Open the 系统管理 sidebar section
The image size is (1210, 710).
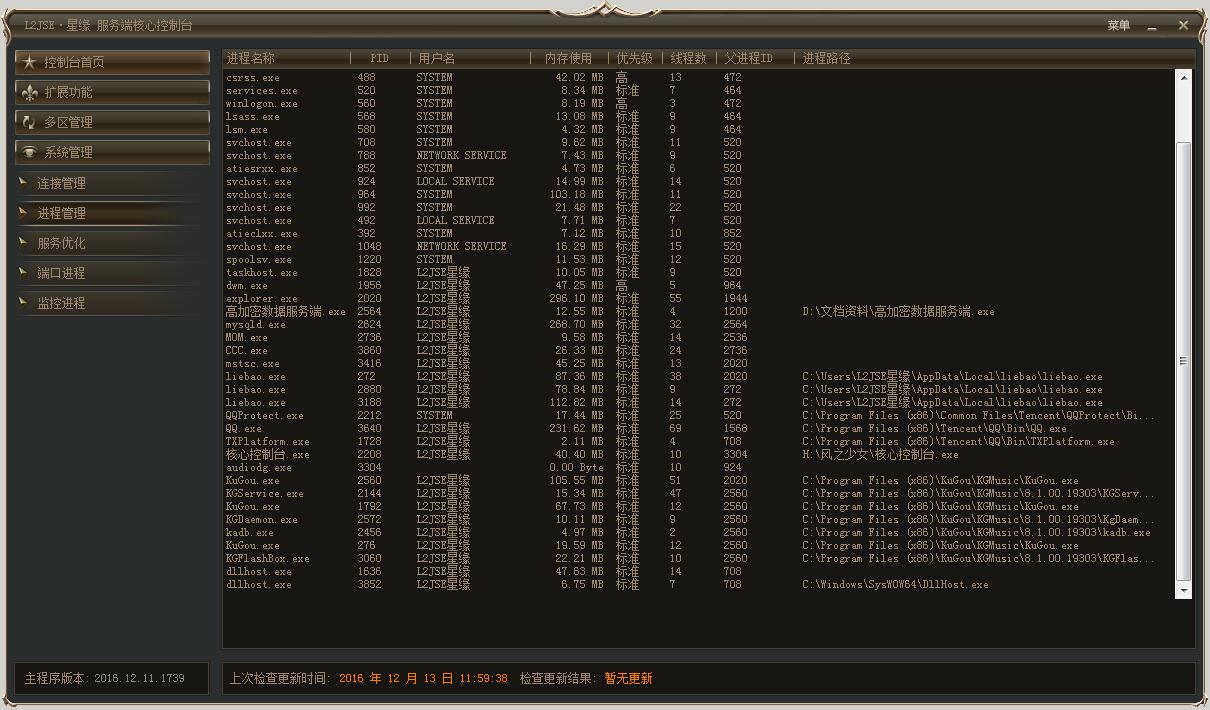click(x=112, y=152)
